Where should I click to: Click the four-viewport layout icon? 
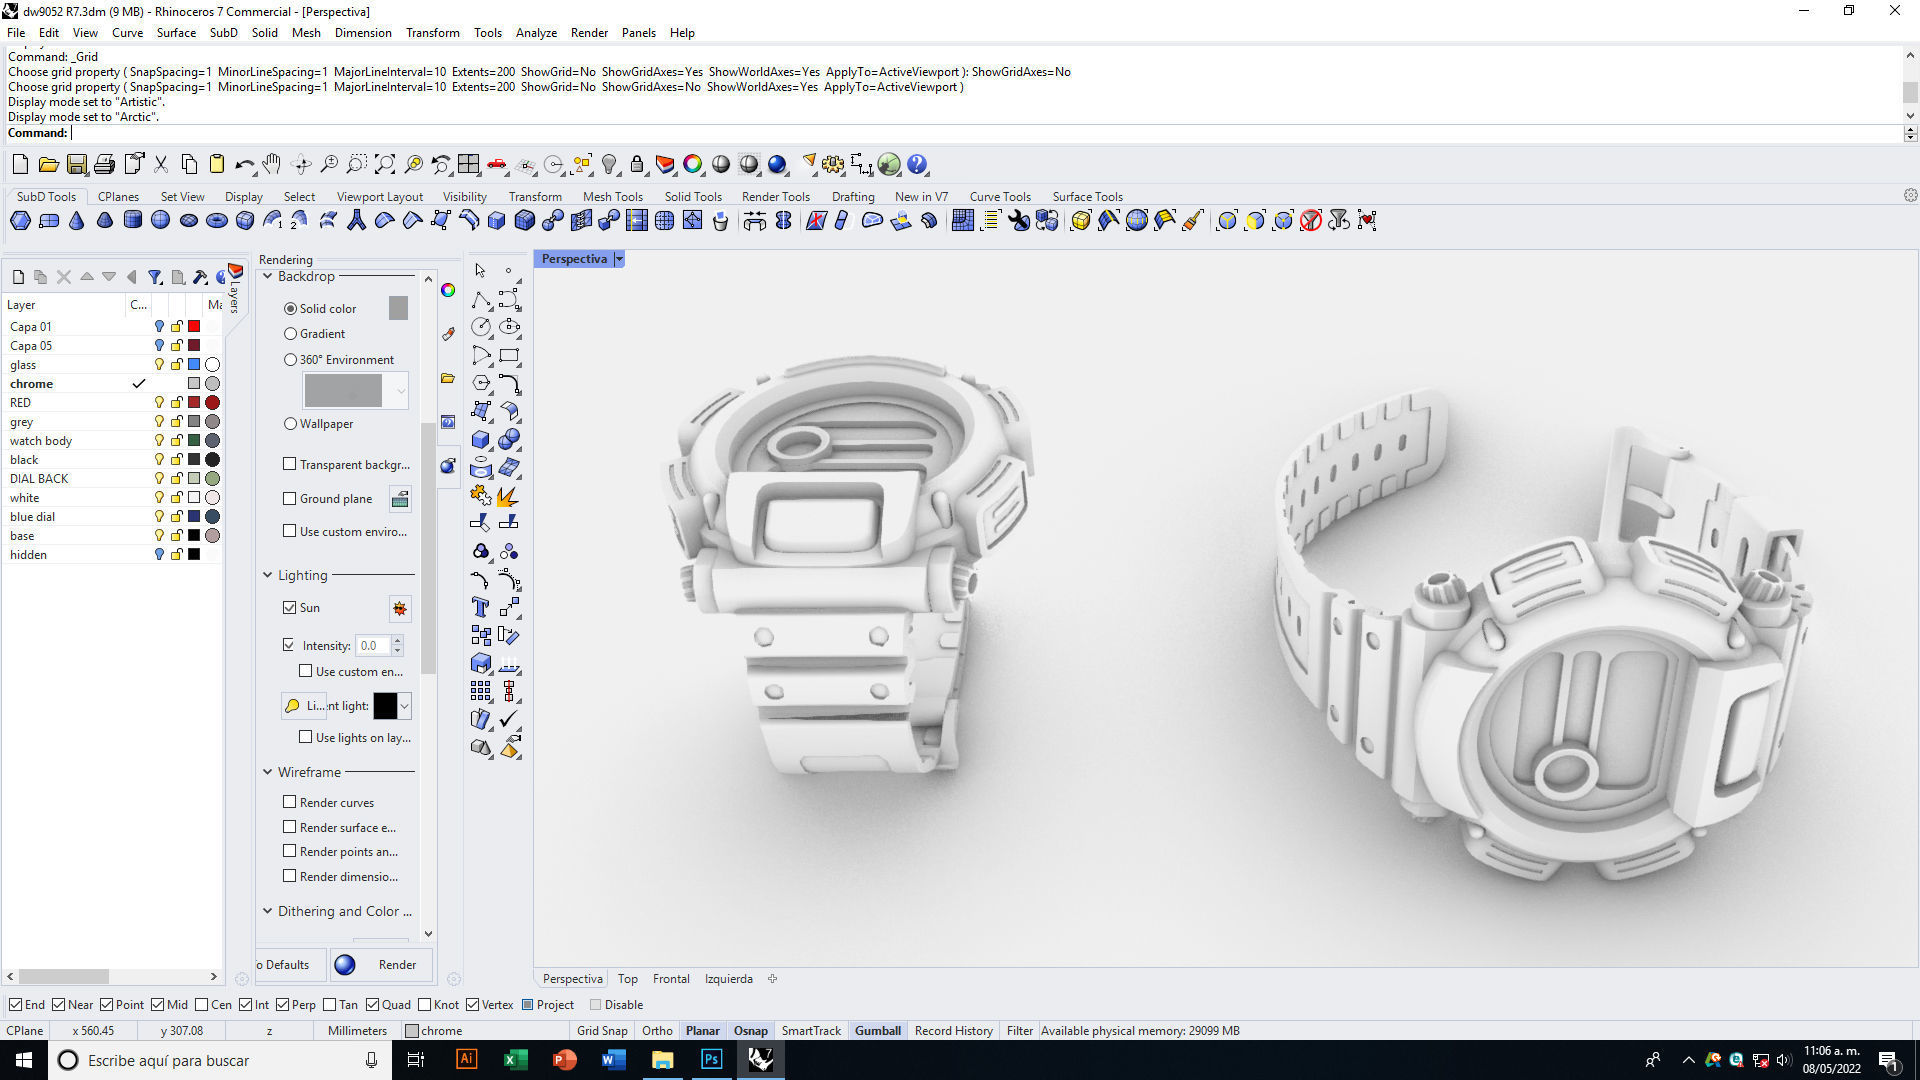tap(469, 164)
